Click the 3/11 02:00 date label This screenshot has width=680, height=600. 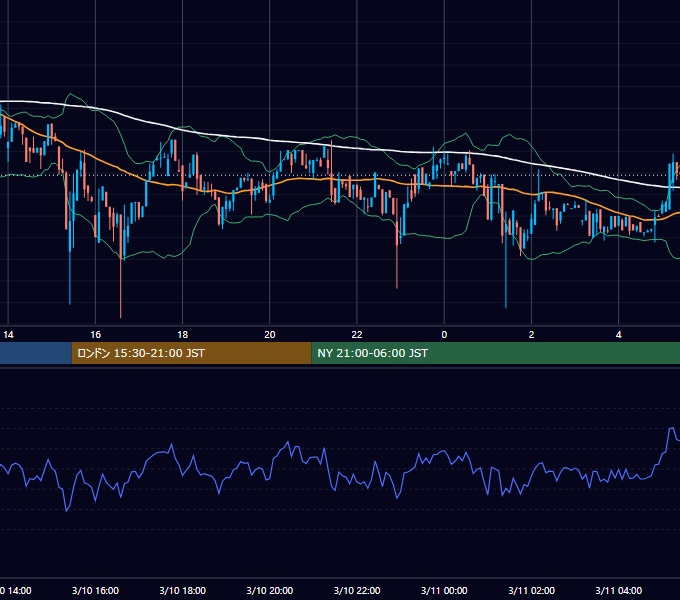[531, 590]
